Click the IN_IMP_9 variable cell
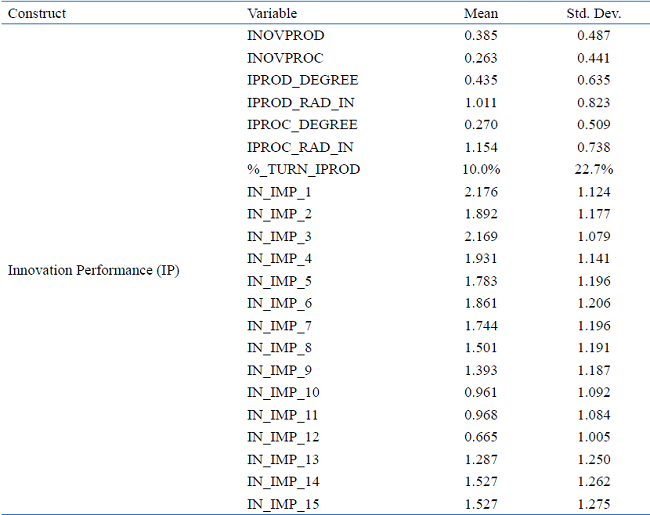Screen dimensions: 650x515 click(279, 370)
